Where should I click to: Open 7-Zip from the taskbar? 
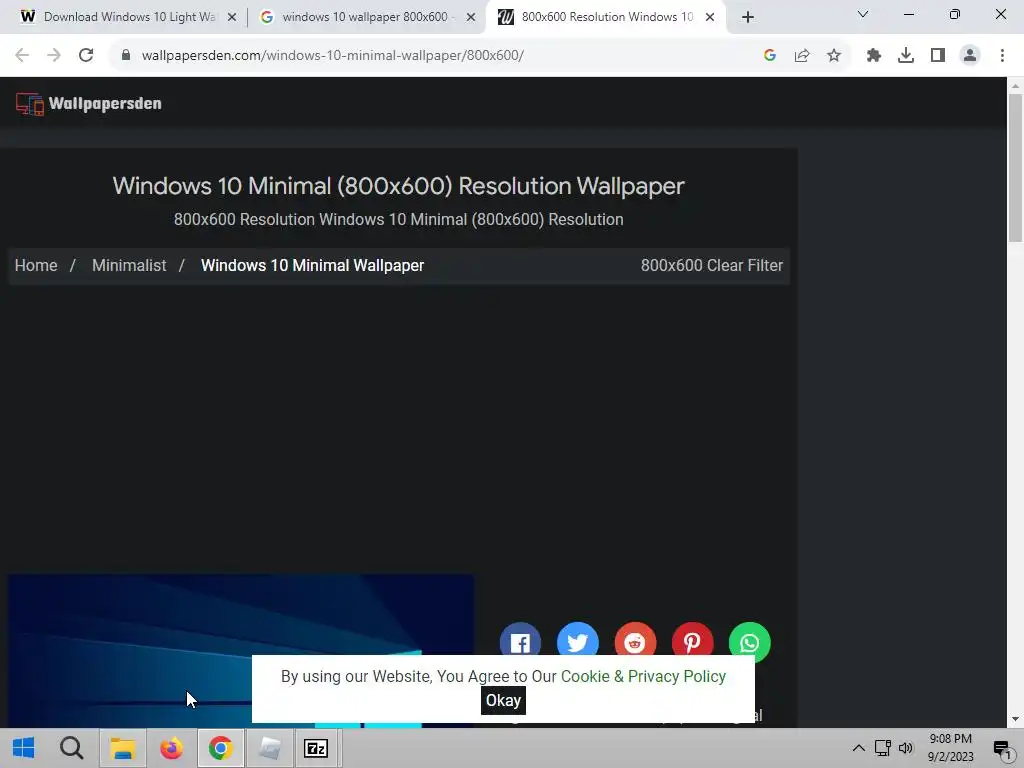tap(316, 748)
